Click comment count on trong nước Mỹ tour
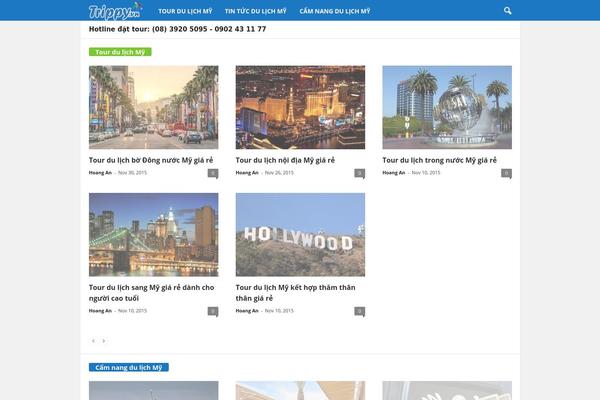The width and height of the screenshot is (600, 400). click(506, 173)
